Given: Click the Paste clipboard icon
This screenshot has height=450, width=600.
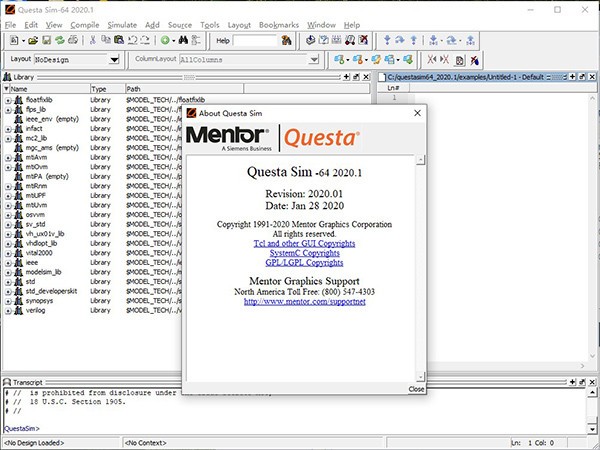Looking at the screenshot, I should [119, 40].
